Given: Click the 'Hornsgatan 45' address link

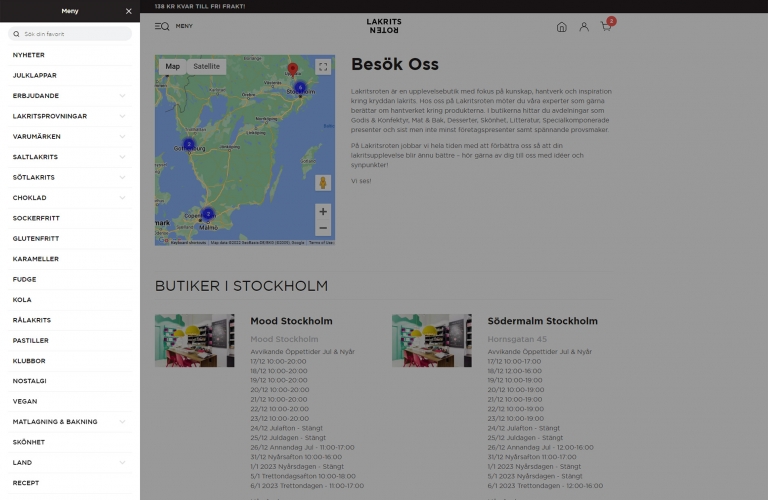Looking at the screenshot, I should tap(517, 339).
